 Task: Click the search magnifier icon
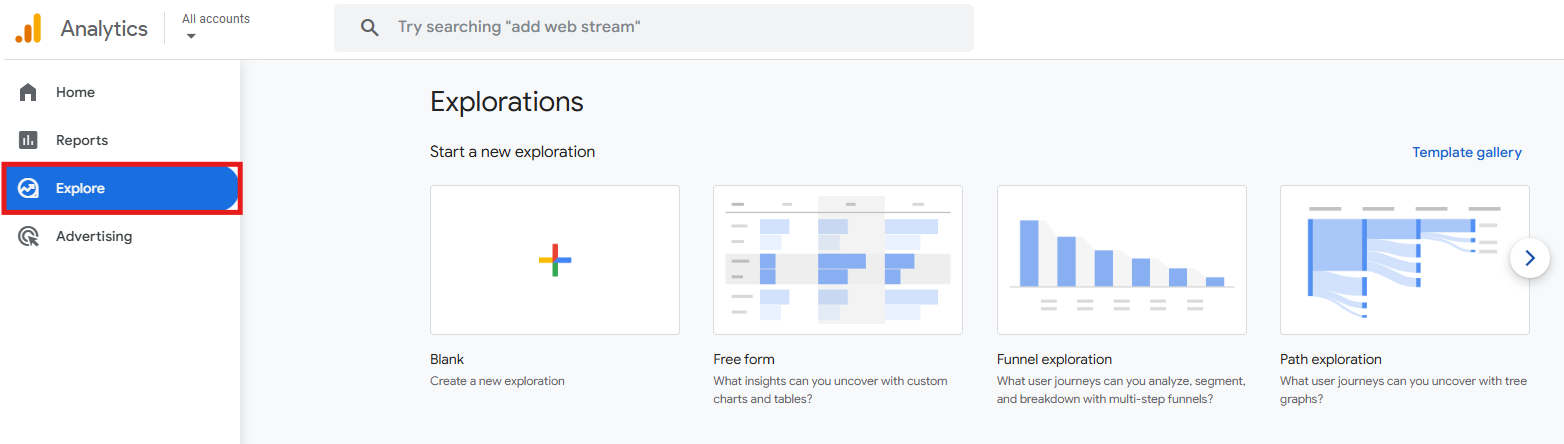(369, 28)
